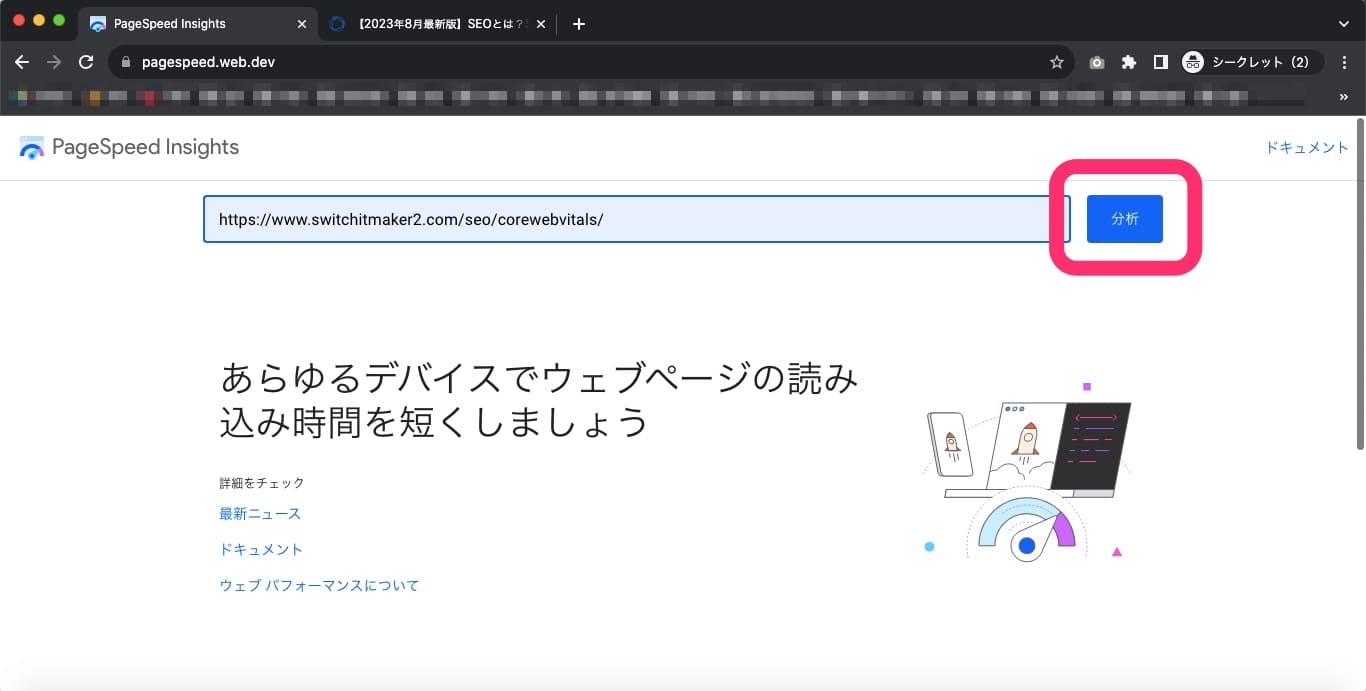The height and width of the screenshot is (691, 1366).
Task: Click the 分析 analyze button
Action: coord(1124,219)
